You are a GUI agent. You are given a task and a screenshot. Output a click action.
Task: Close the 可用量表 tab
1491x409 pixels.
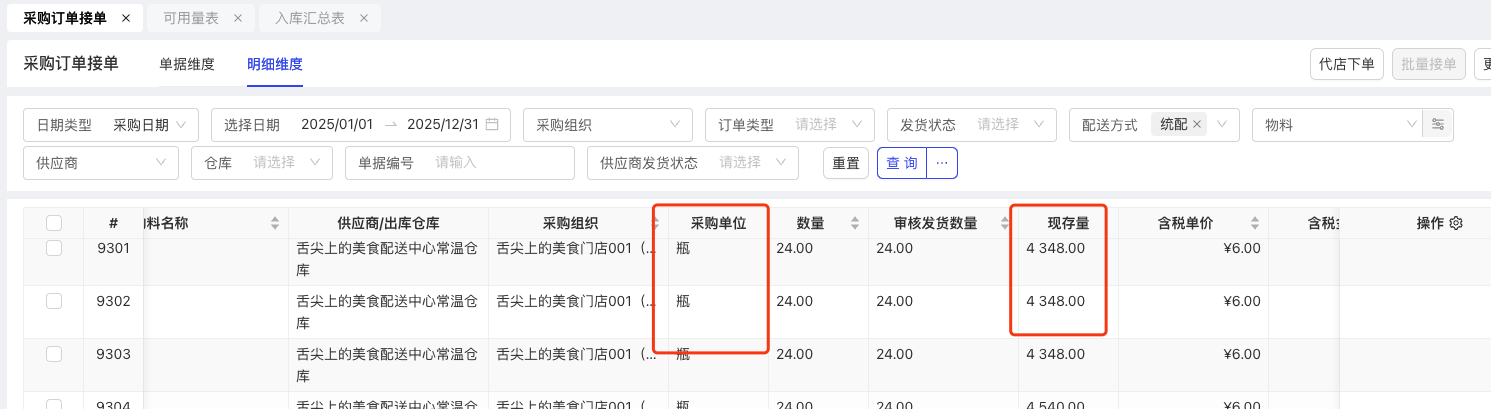coord(237,18)
